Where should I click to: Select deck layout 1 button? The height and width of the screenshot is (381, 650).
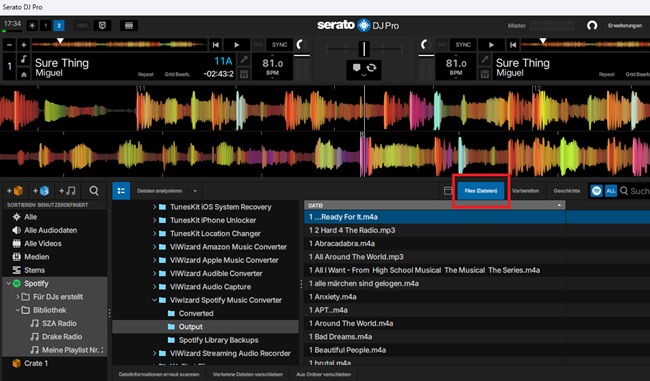pos(46,26)
